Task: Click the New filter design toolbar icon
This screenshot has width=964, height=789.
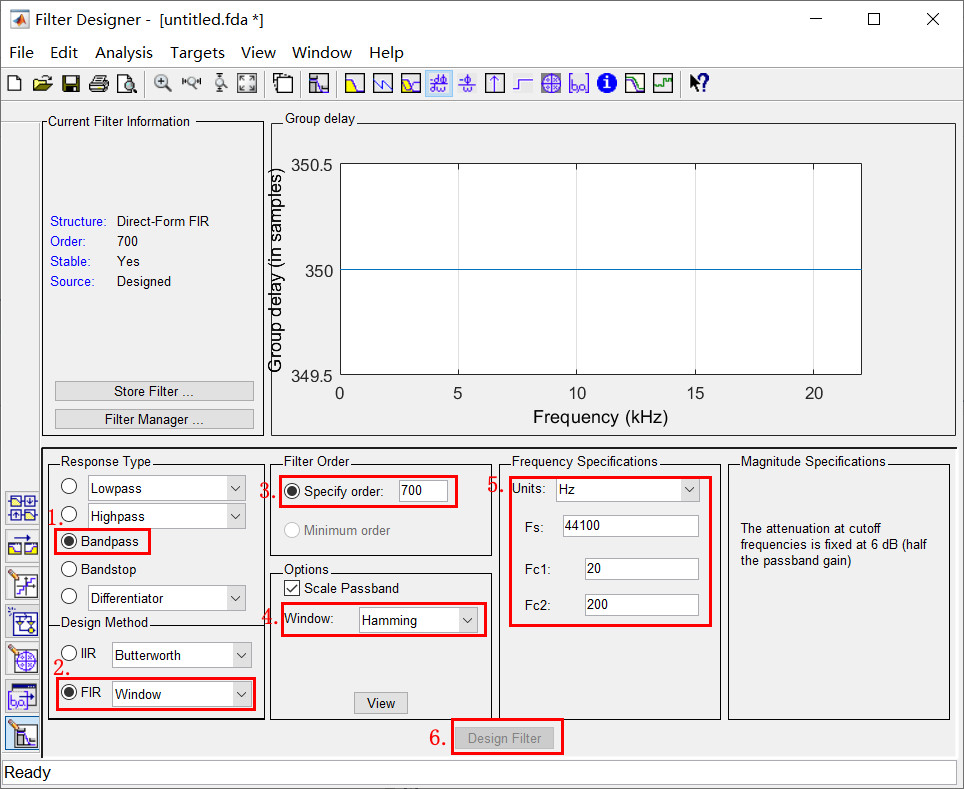Action: [x=14, y=83]
